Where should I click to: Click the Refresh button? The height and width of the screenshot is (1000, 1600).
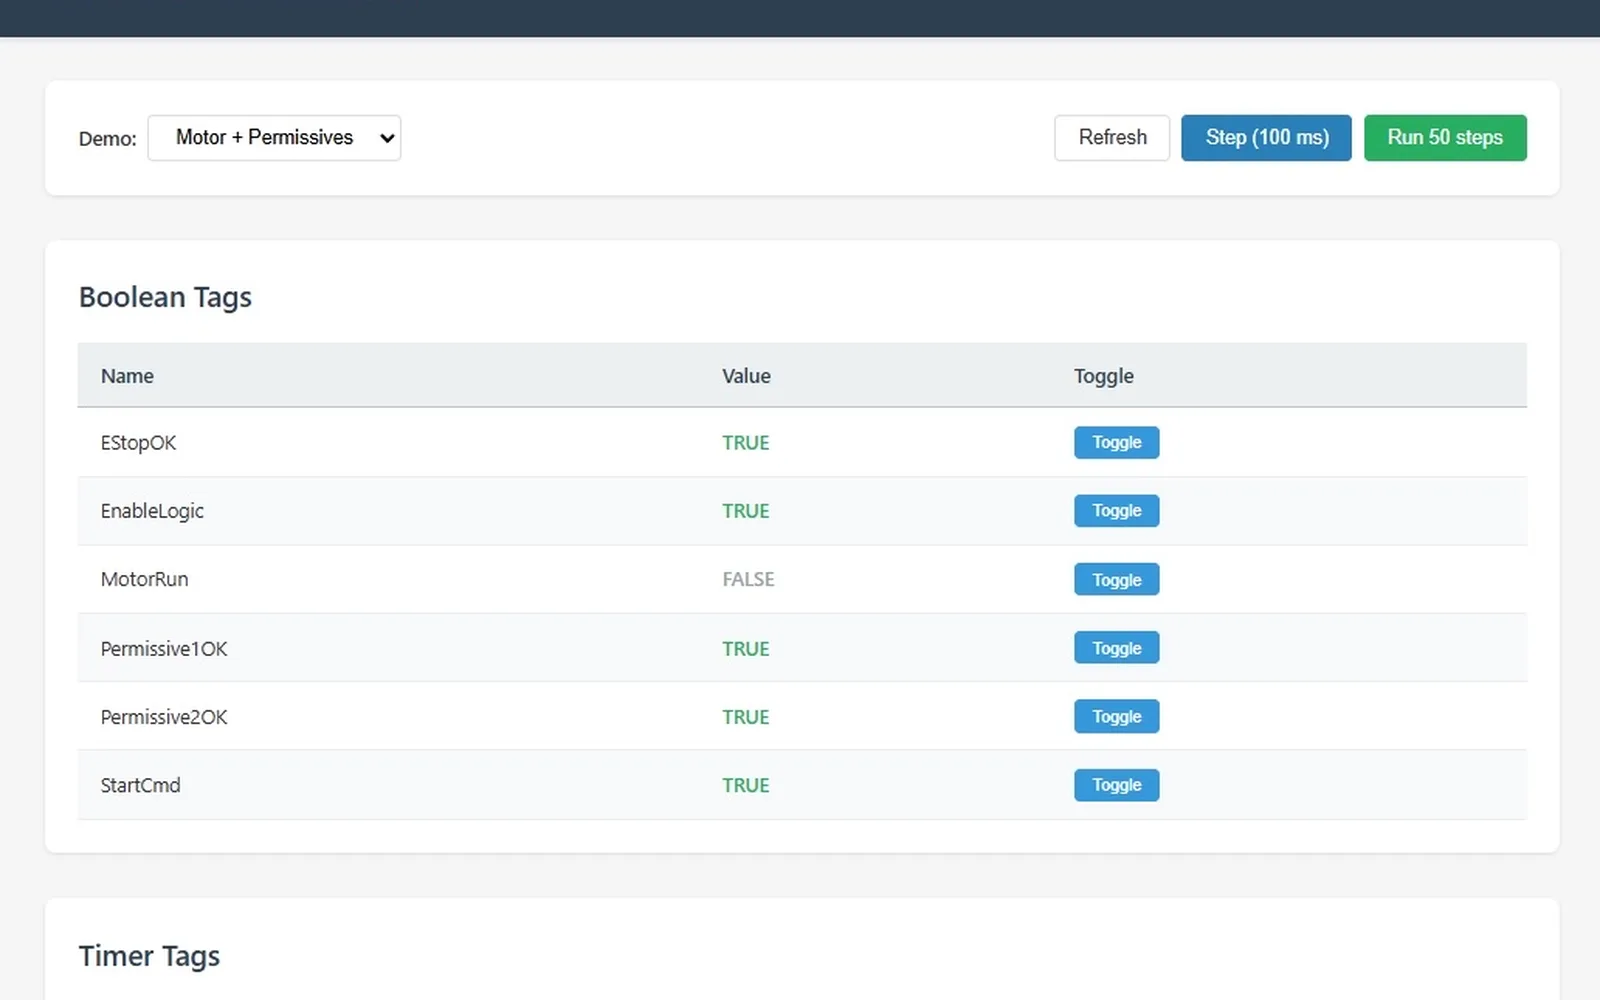[1111, 138]
